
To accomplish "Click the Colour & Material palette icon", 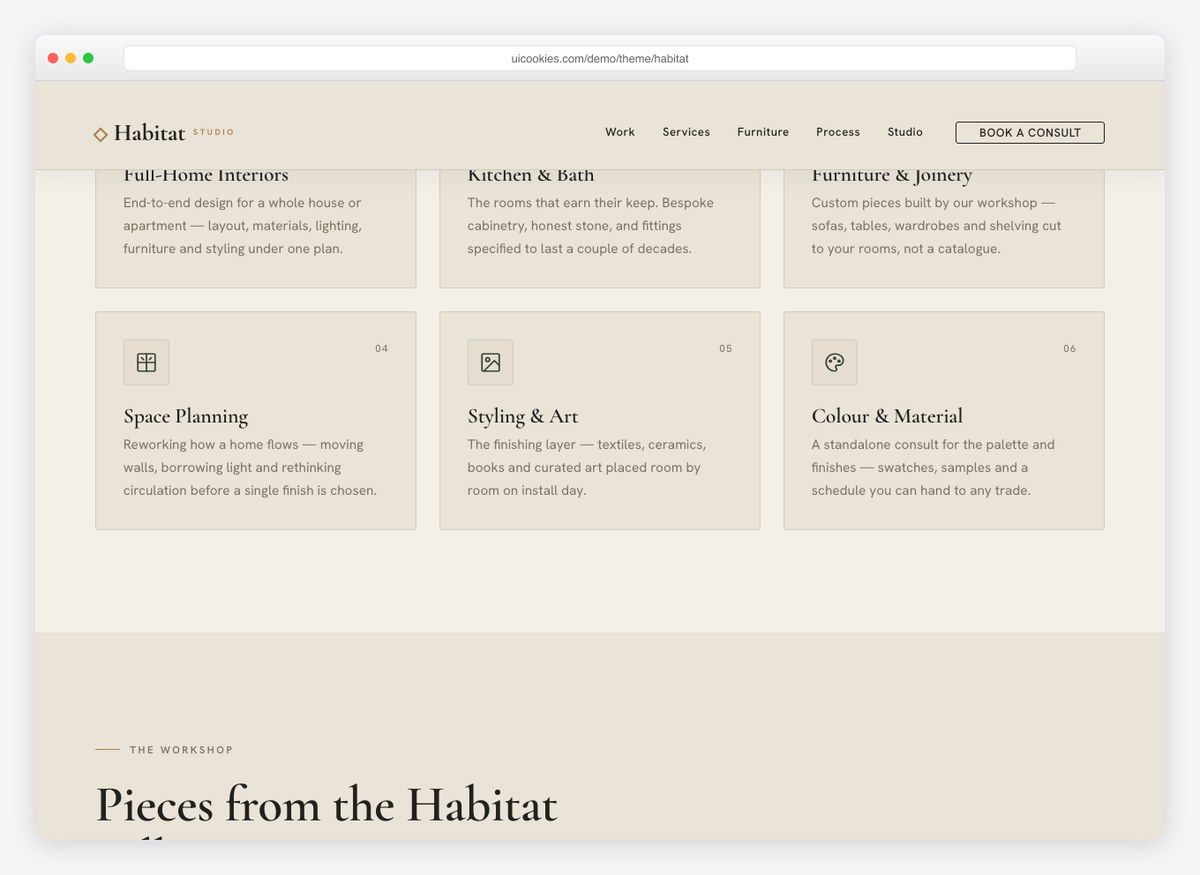I will tap(834, 362).
